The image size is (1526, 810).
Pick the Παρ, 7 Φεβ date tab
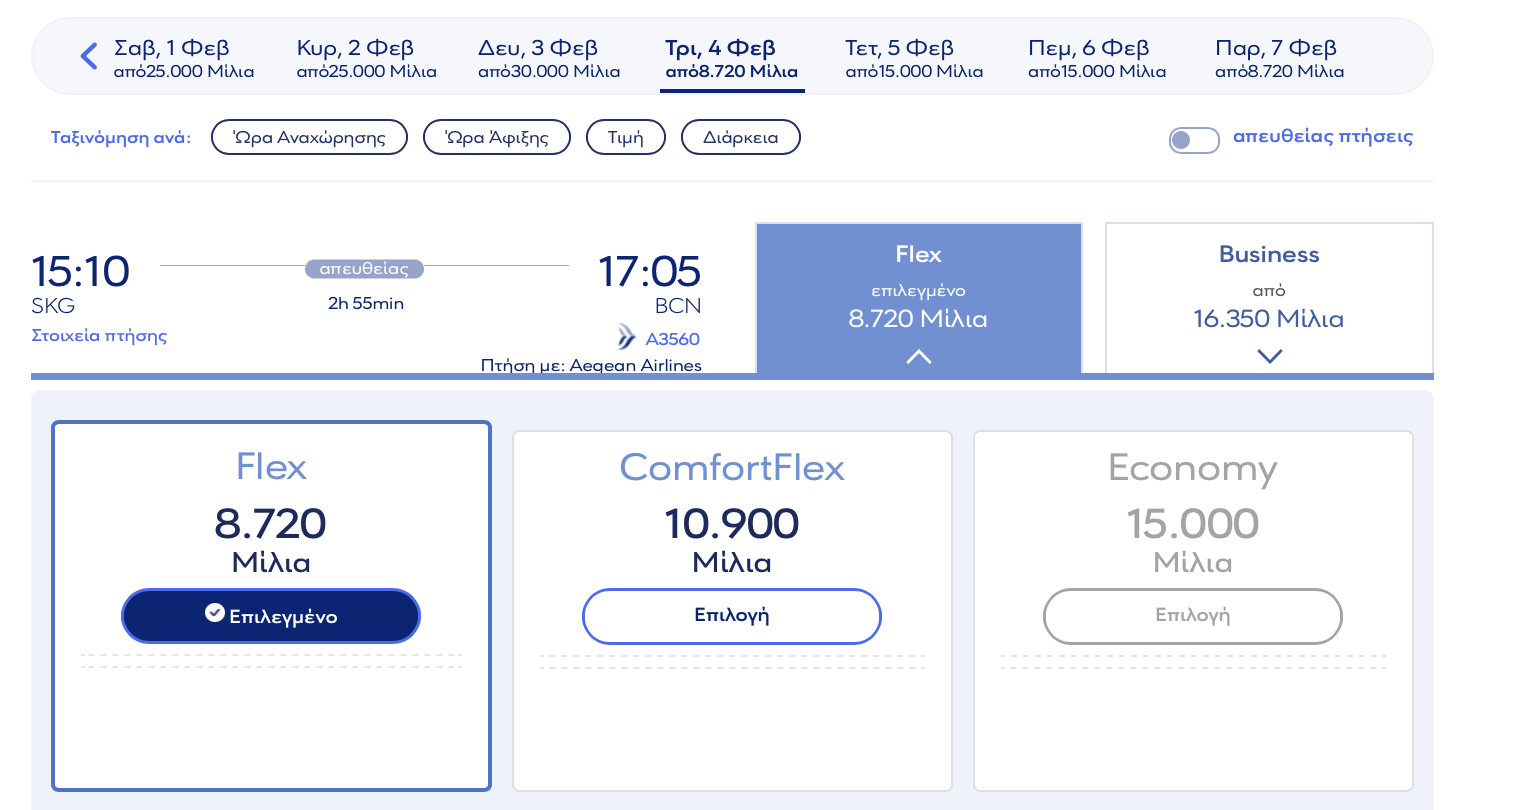click(x=1279, y=59)
